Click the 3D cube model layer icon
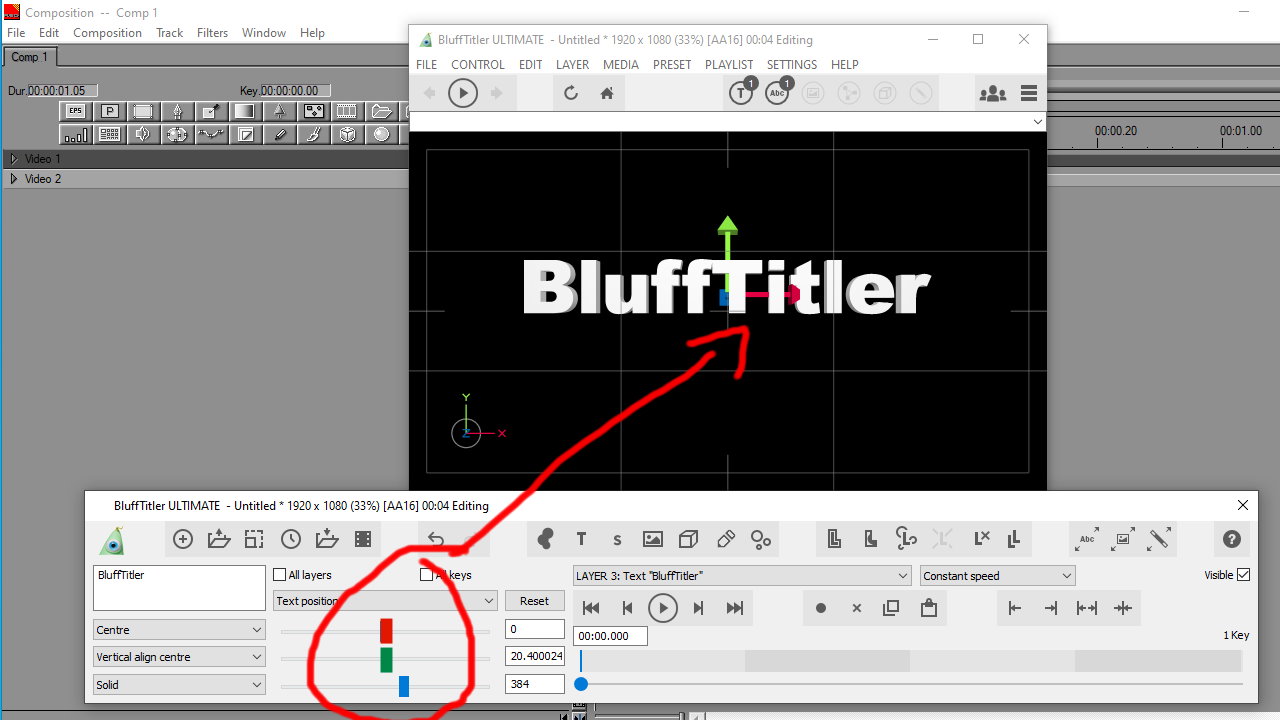Image resolution: width=1280 pixels, height=720 pixels. 688,539
